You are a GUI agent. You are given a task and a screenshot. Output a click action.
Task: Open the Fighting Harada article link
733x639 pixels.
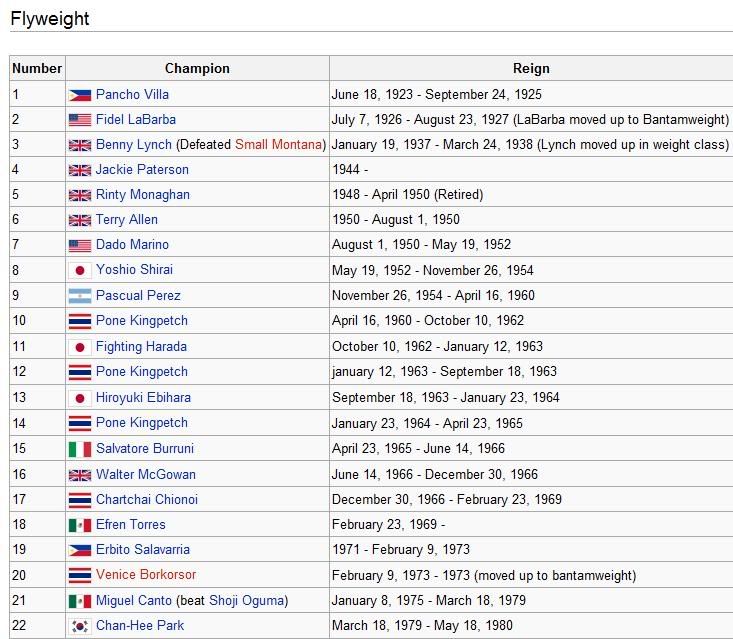click(141, 346)
